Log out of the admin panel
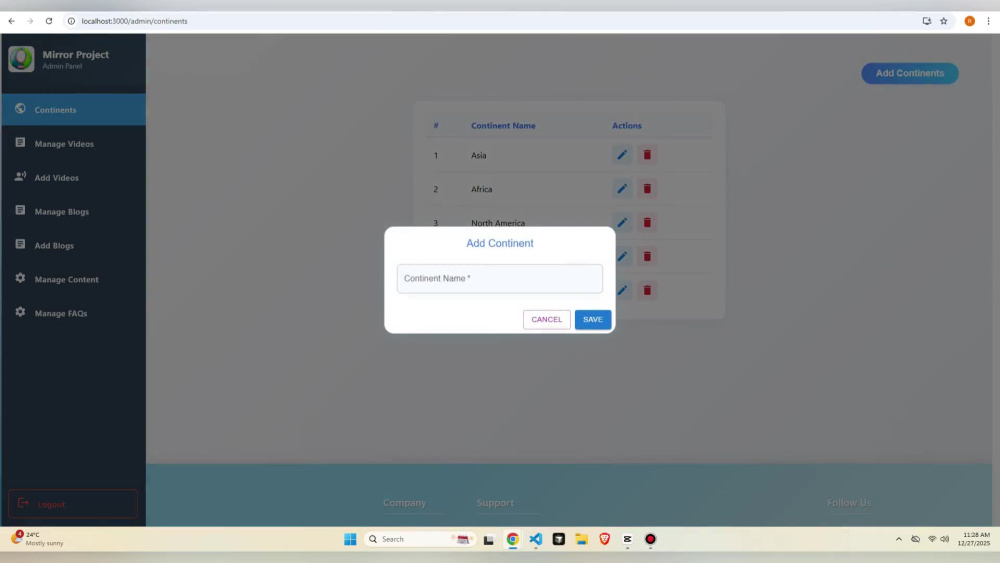Screen dimensions: 1000x563 click(73, 504)
